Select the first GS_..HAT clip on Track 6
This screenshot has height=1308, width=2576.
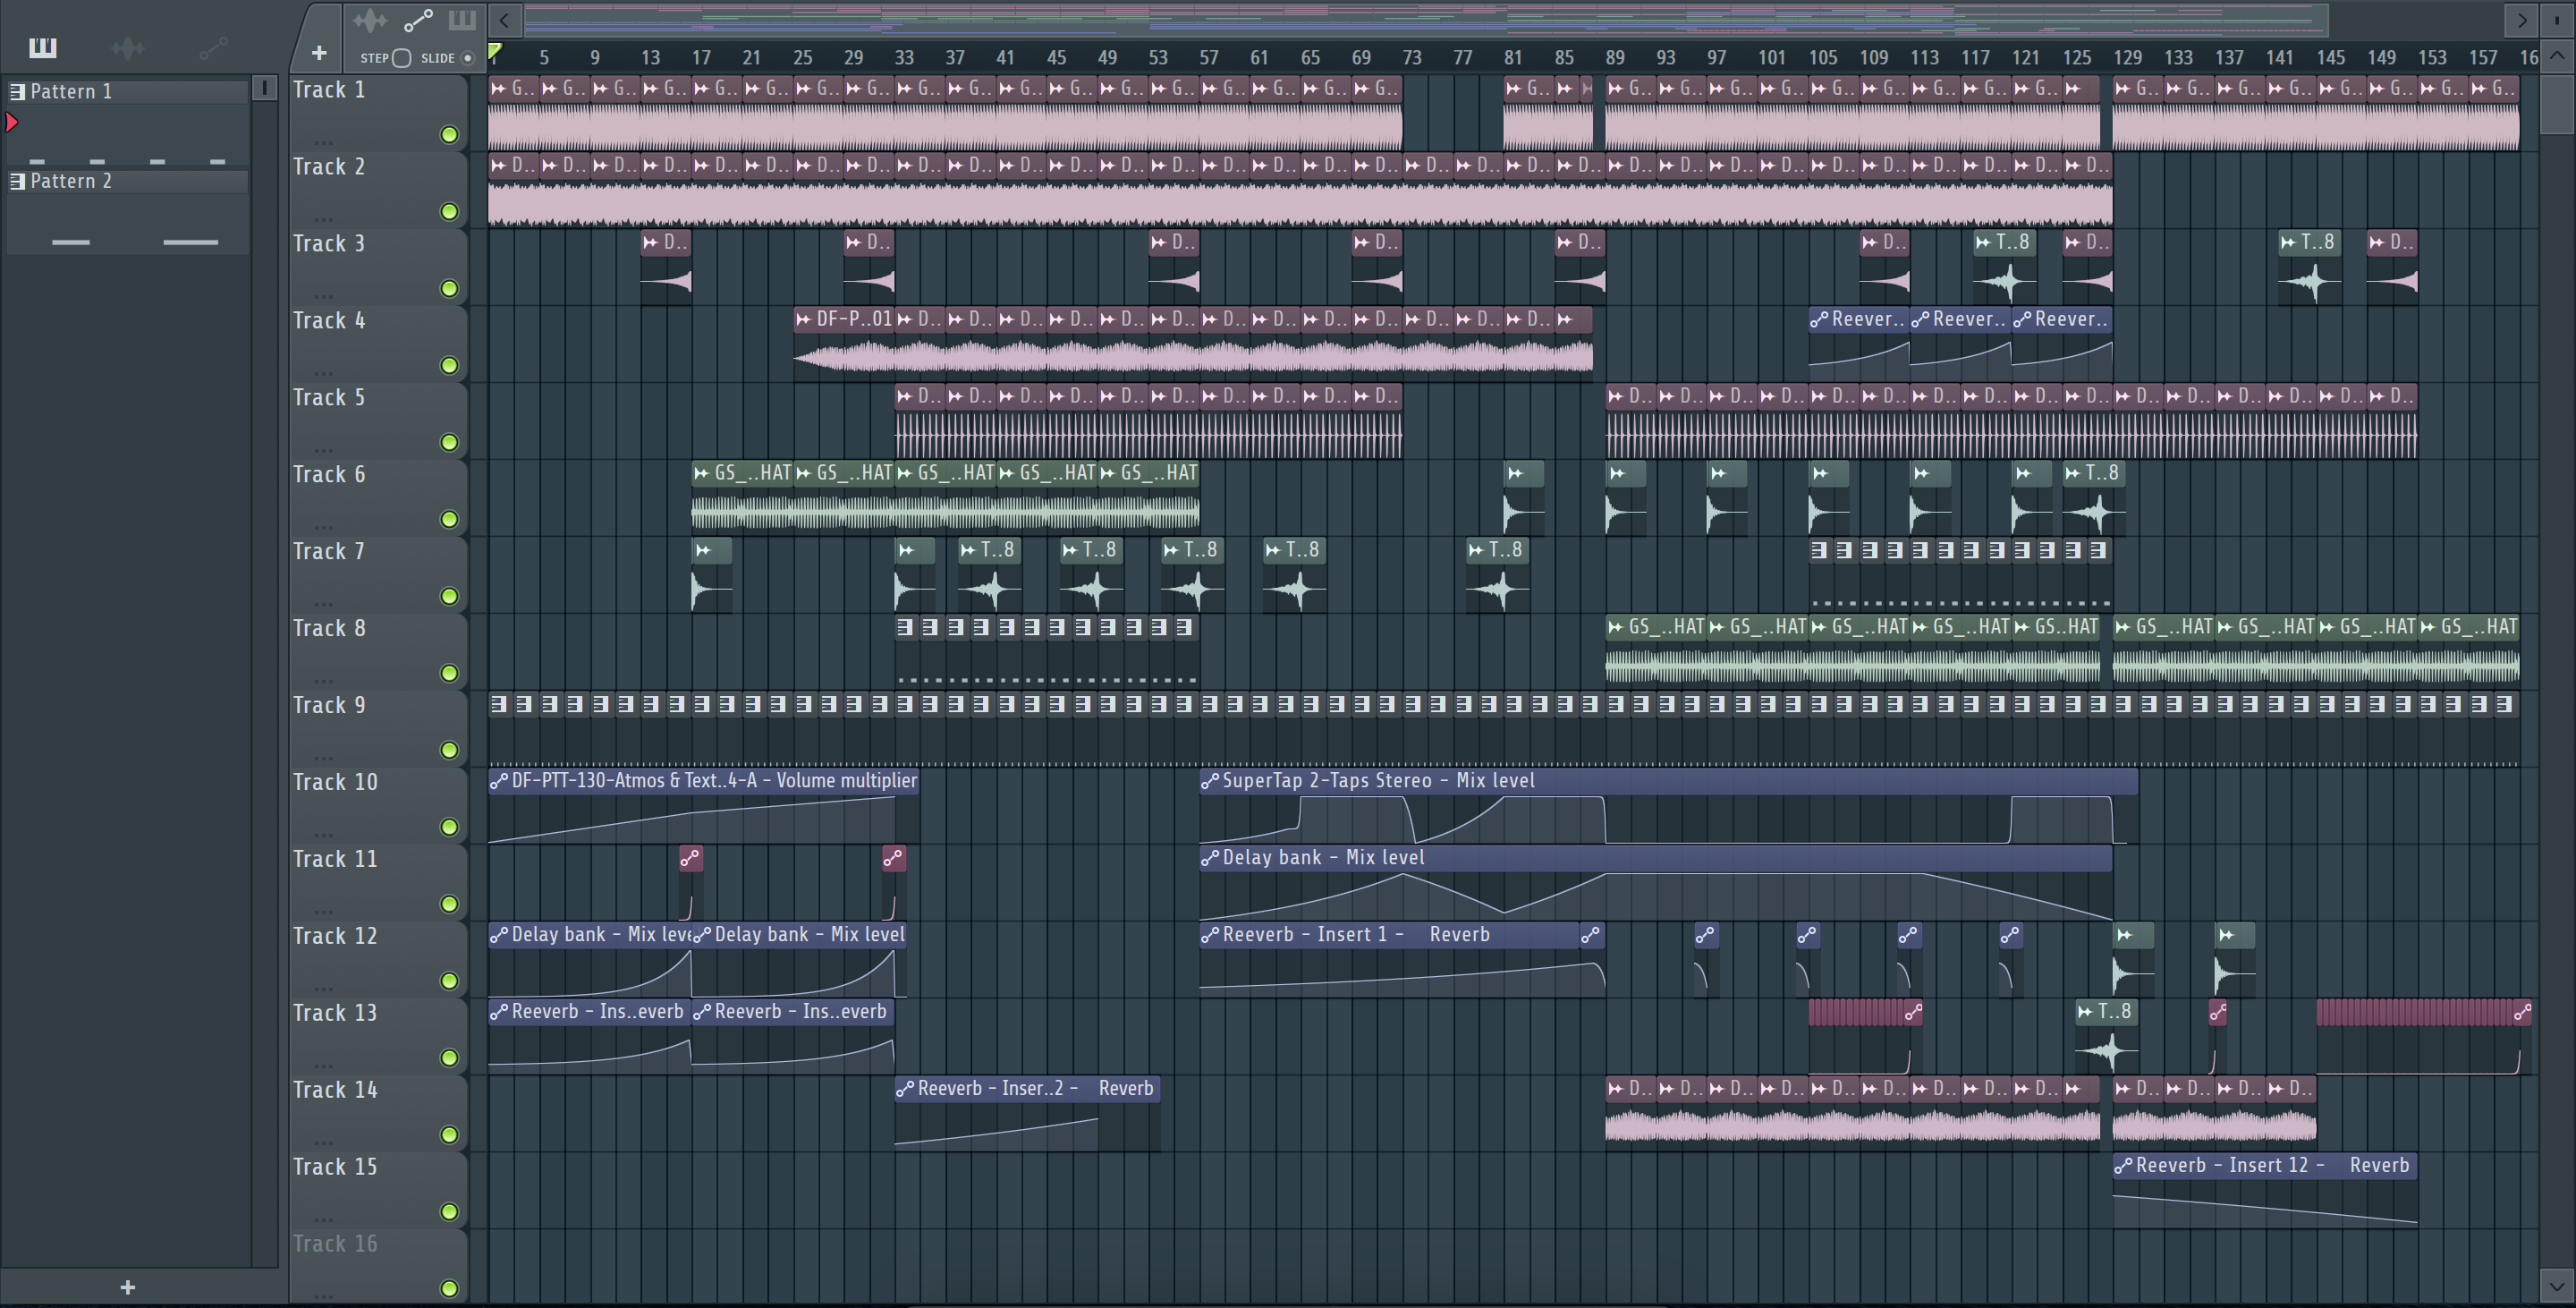click(742, 473)
